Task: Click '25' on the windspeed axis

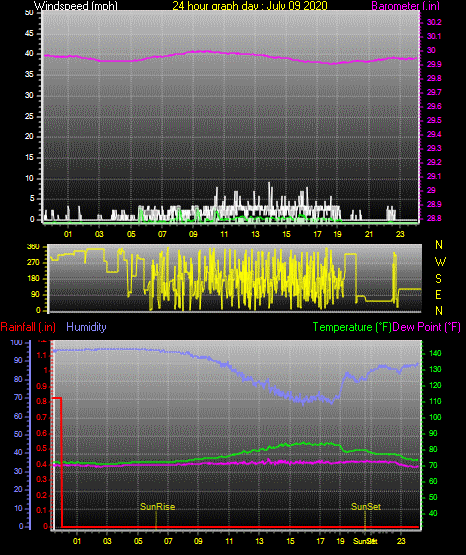Action: point(29,116)
